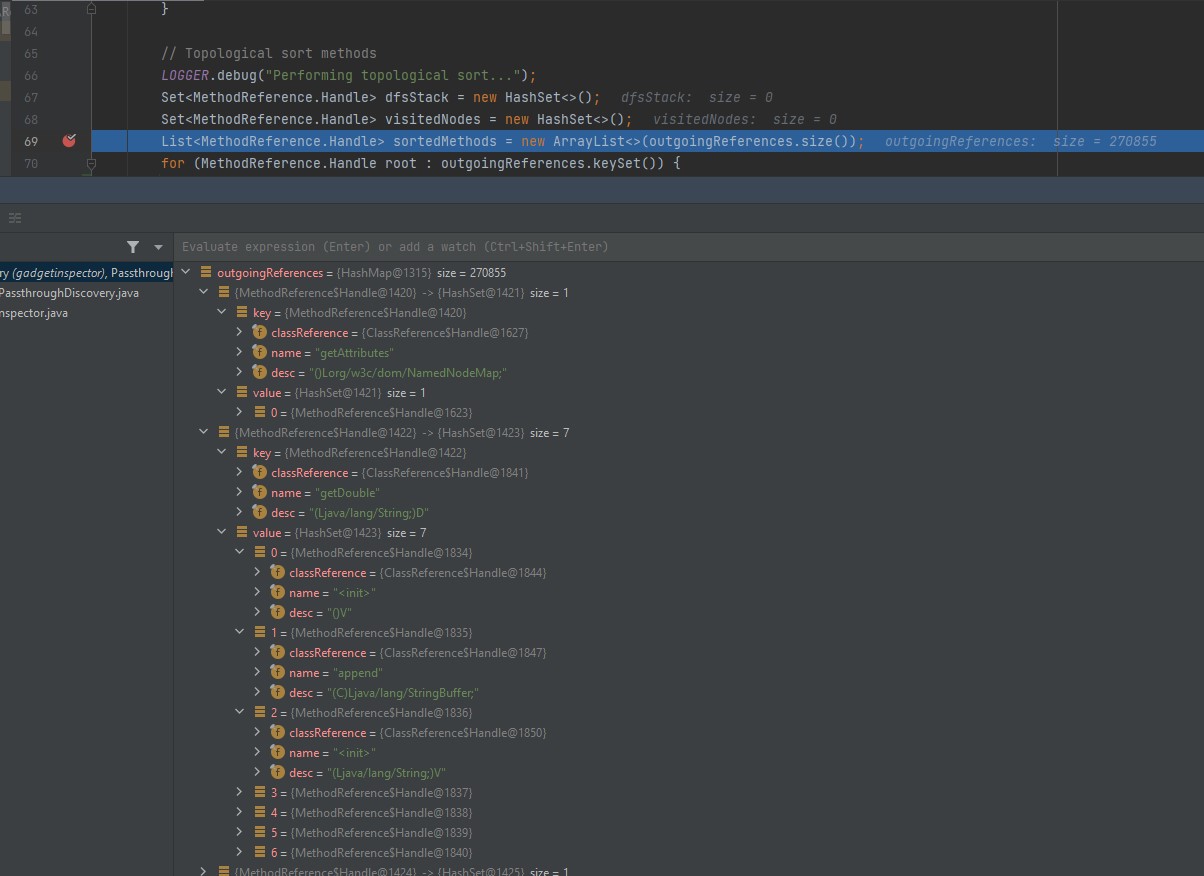Expand the 4 = MethodReference$Handle@1838 node
This screenshot has width=1204, height=876.
[240, 812]
